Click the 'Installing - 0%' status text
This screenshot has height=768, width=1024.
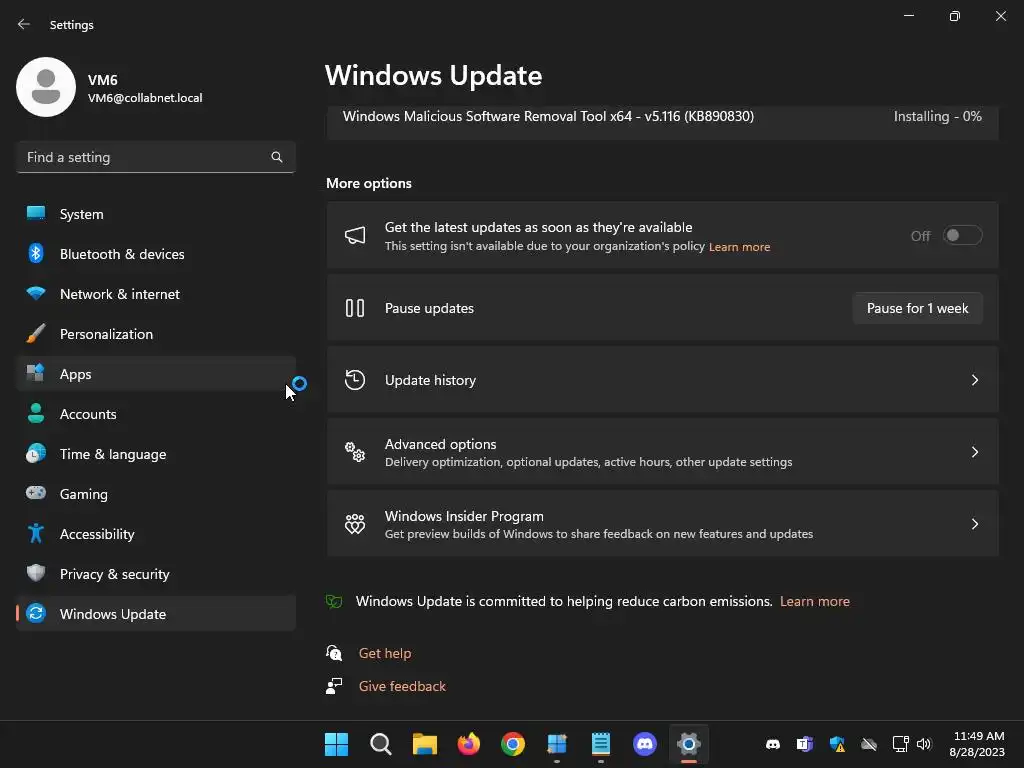(937, 116)
